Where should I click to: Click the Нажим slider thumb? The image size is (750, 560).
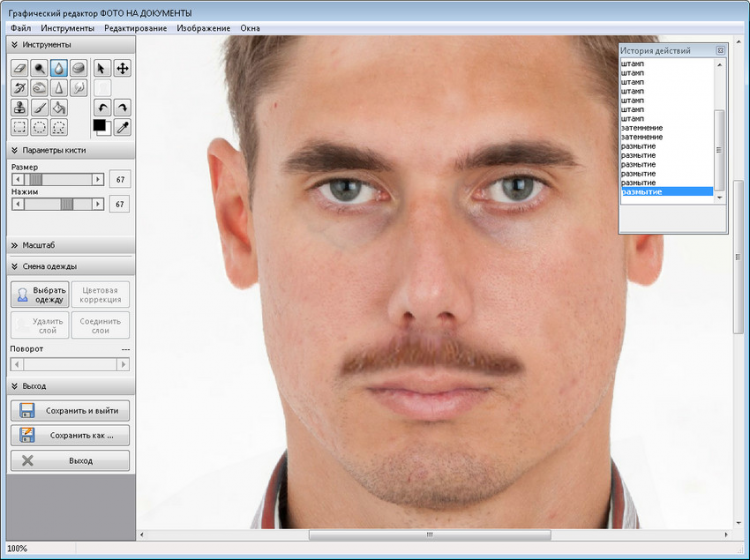(x=67, y=204)
